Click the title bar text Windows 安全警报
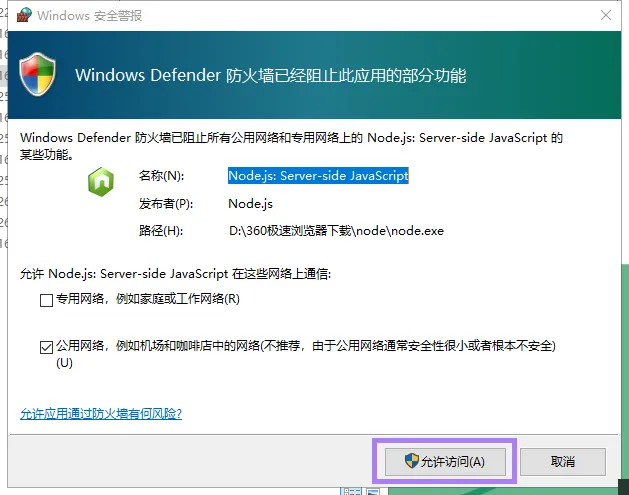Screen dimensions: 629x495 [x=89, y=16]
